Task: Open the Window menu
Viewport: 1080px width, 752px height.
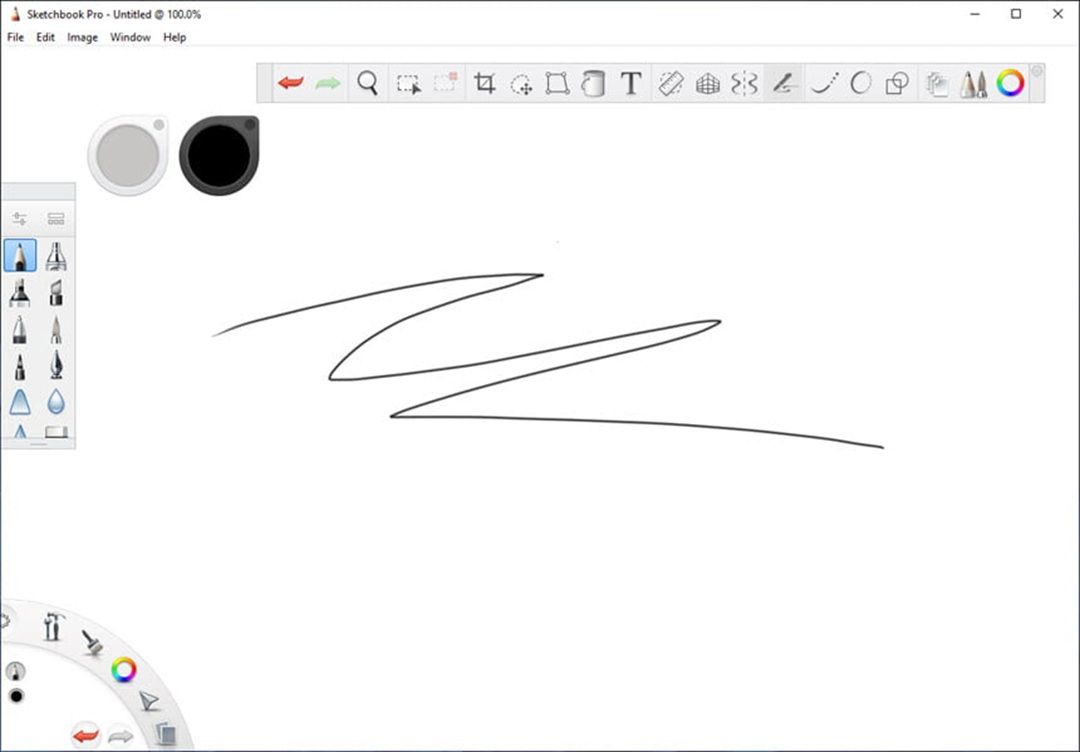Action: 130,37
